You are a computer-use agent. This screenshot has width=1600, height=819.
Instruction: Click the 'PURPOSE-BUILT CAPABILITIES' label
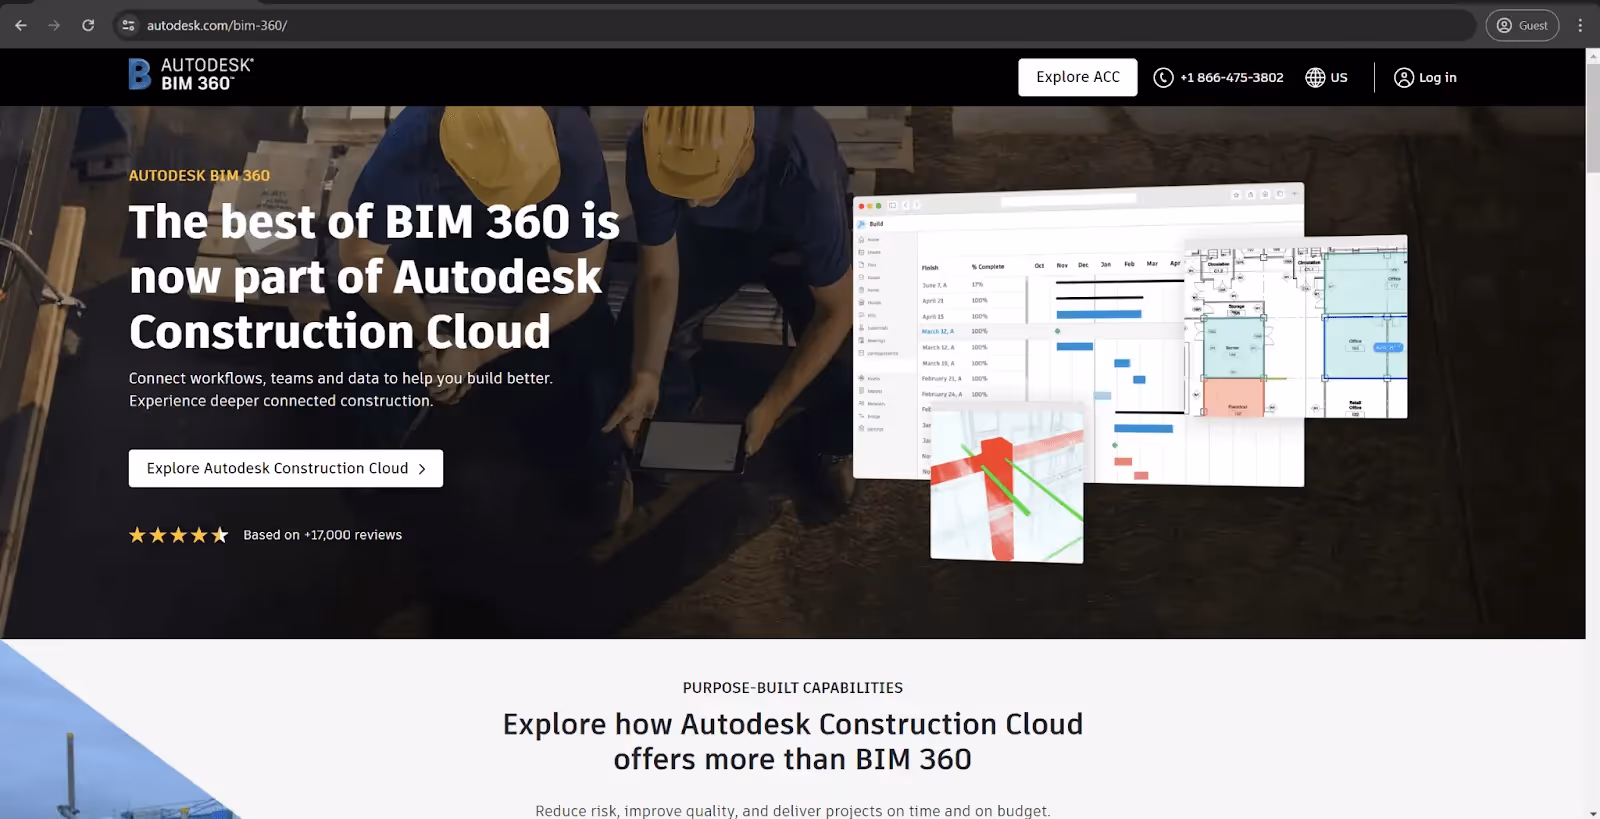793,688
